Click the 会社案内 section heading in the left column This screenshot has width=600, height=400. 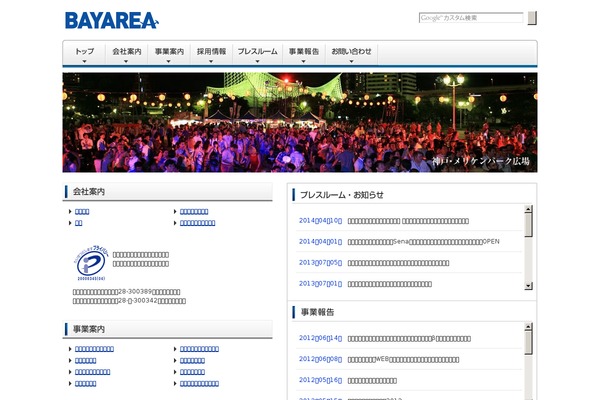click(x=89, y=191)
